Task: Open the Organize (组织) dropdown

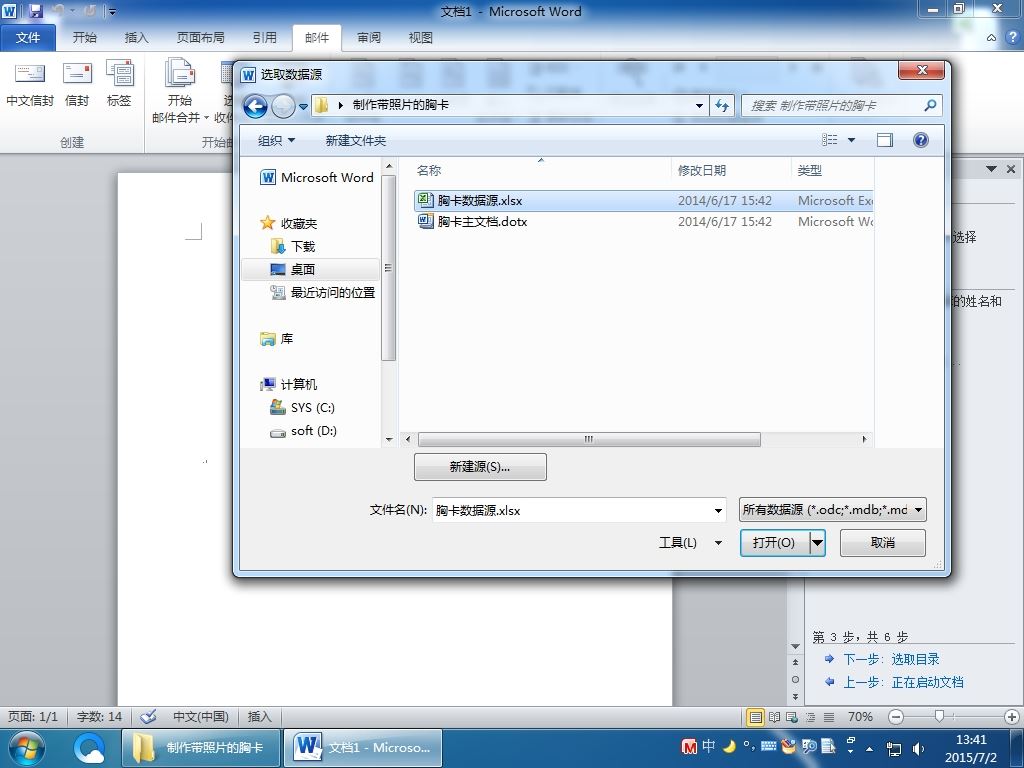Action: point(276,140)
